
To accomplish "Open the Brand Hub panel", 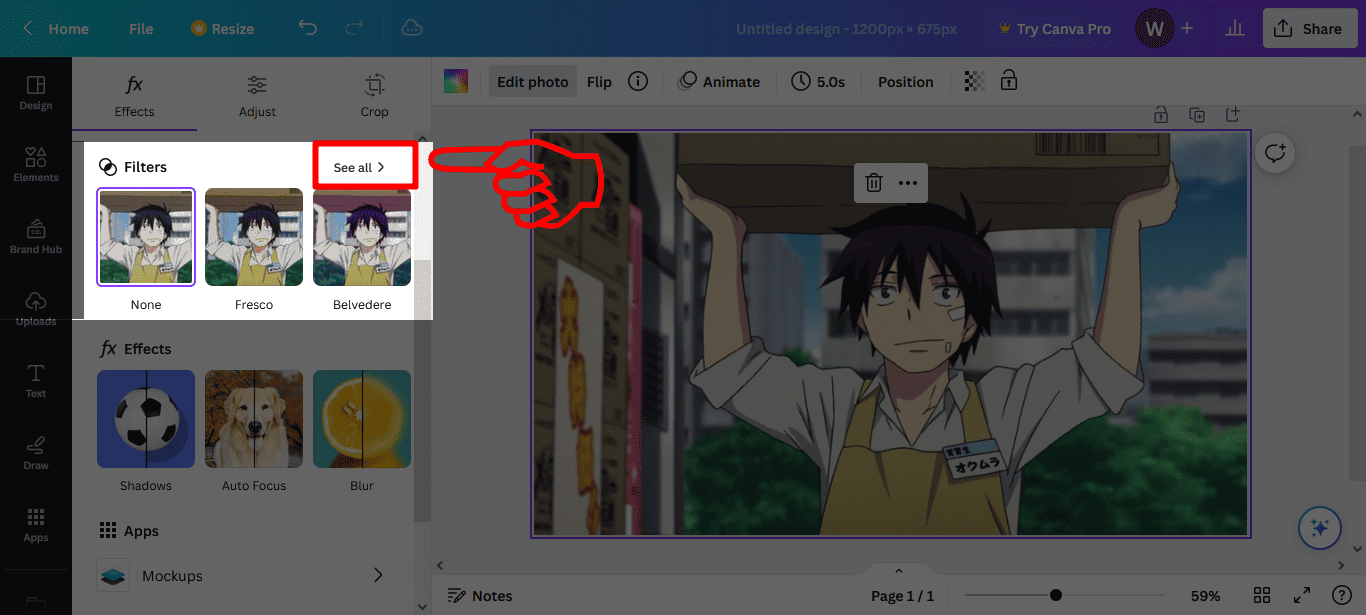I will tap(36, 237).
